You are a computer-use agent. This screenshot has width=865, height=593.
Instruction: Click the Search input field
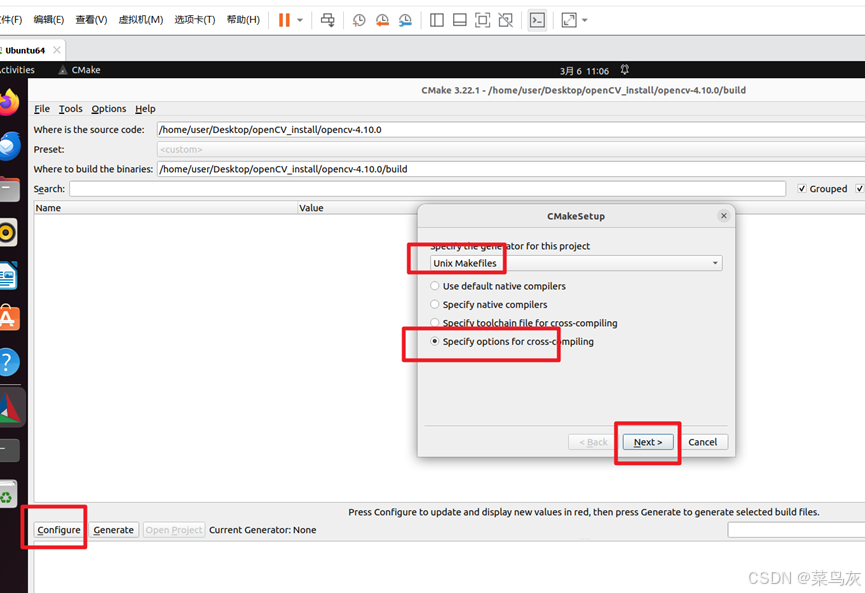pos(428,189)
